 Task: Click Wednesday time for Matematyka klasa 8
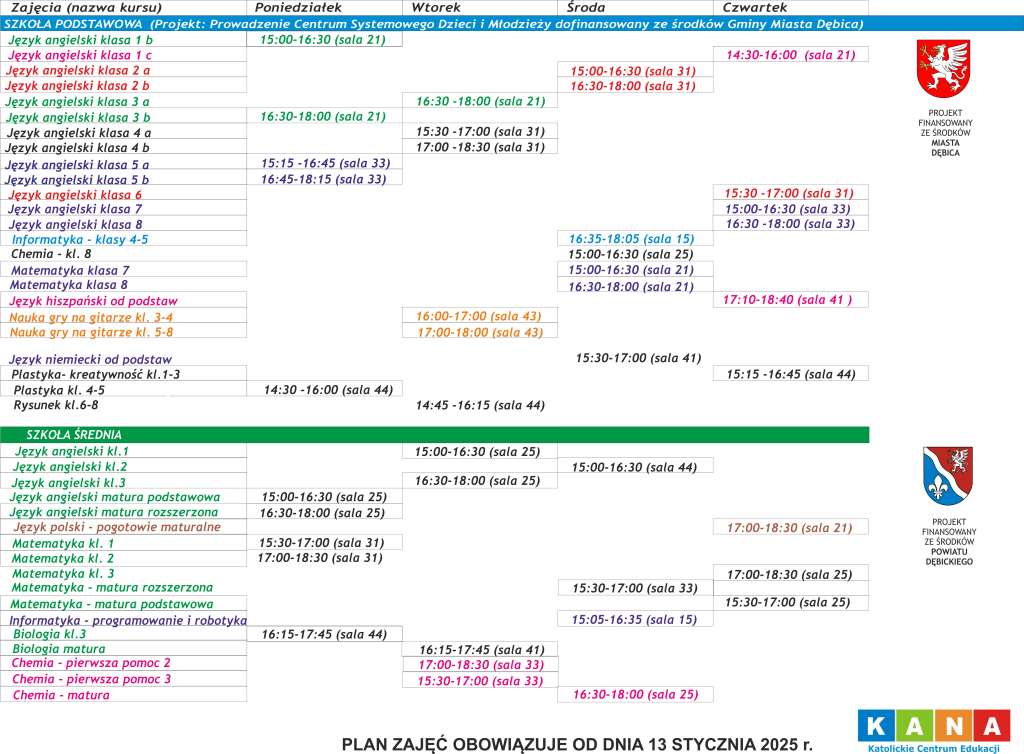pos(631,287)
